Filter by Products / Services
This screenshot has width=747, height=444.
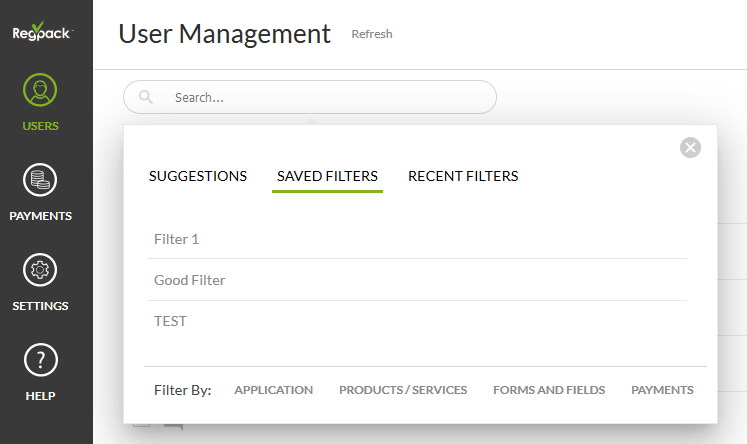click(x=403, y=390)
